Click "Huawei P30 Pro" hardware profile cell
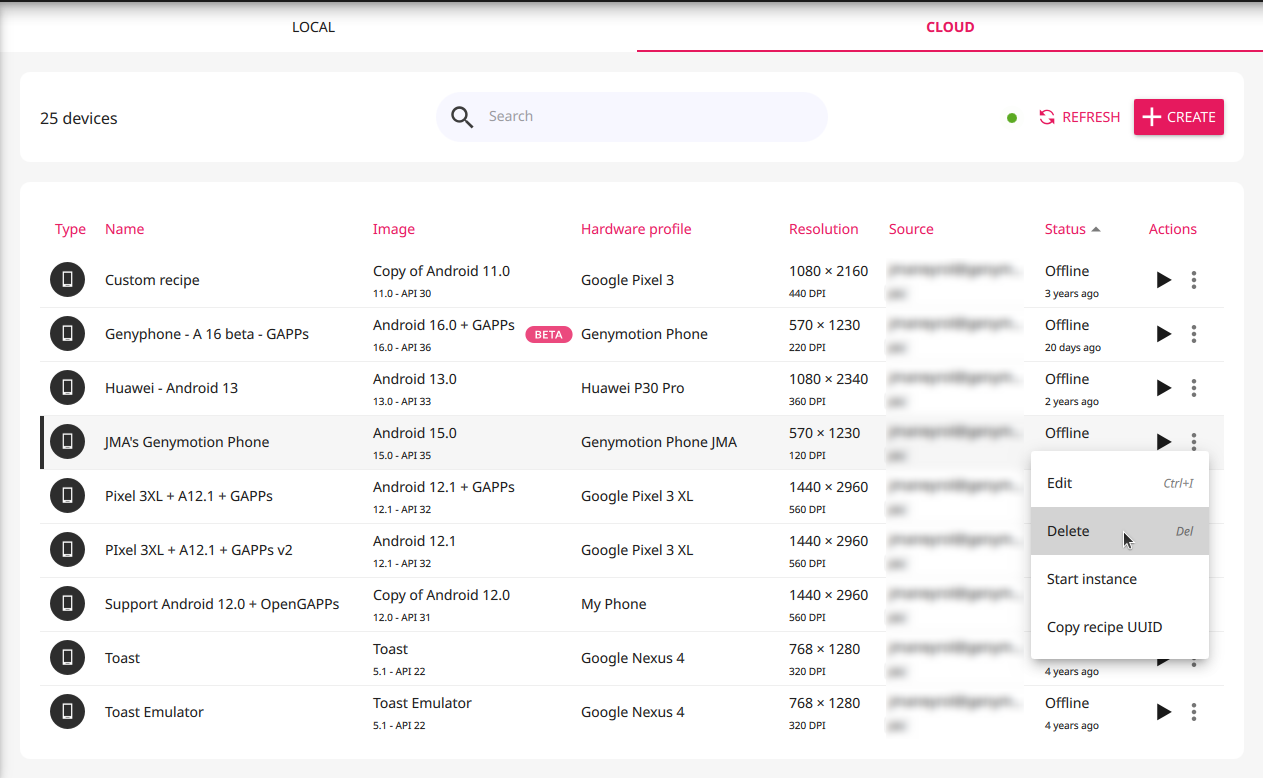The width and height of the screenshot is (1263, 778). [x=633, y=388]
